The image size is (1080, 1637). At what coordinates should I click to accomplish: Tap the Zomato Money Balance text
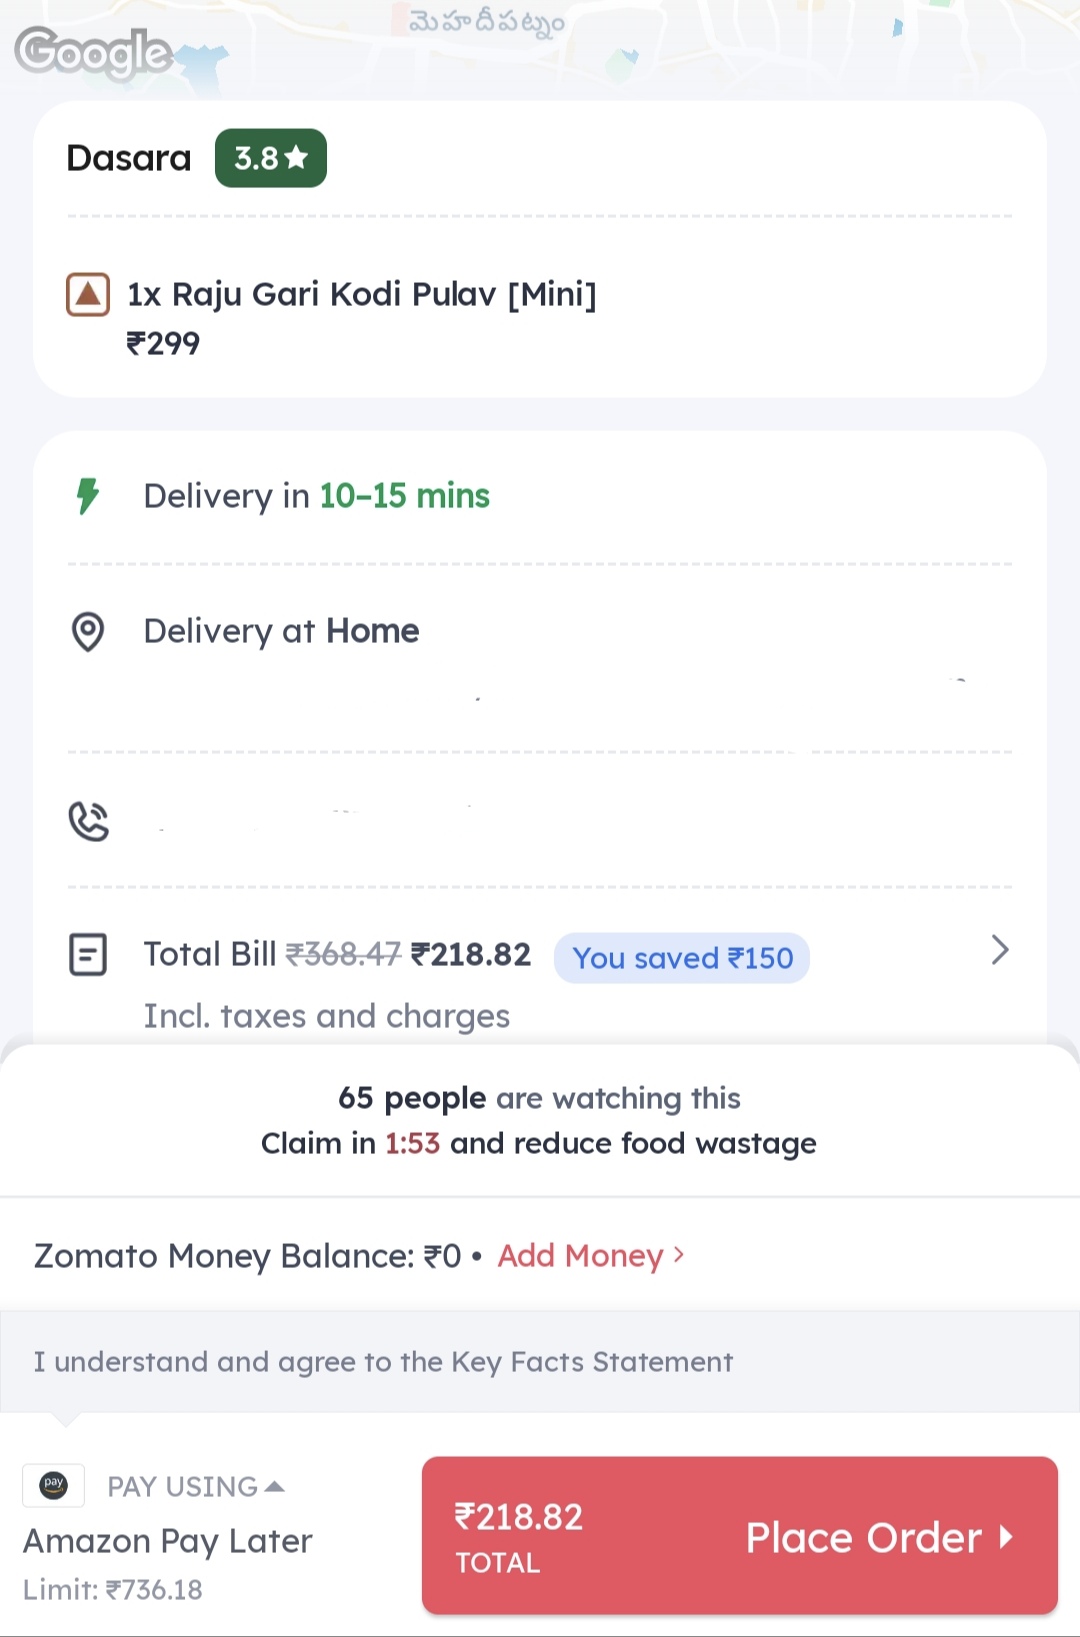(x=248, y=1256)
